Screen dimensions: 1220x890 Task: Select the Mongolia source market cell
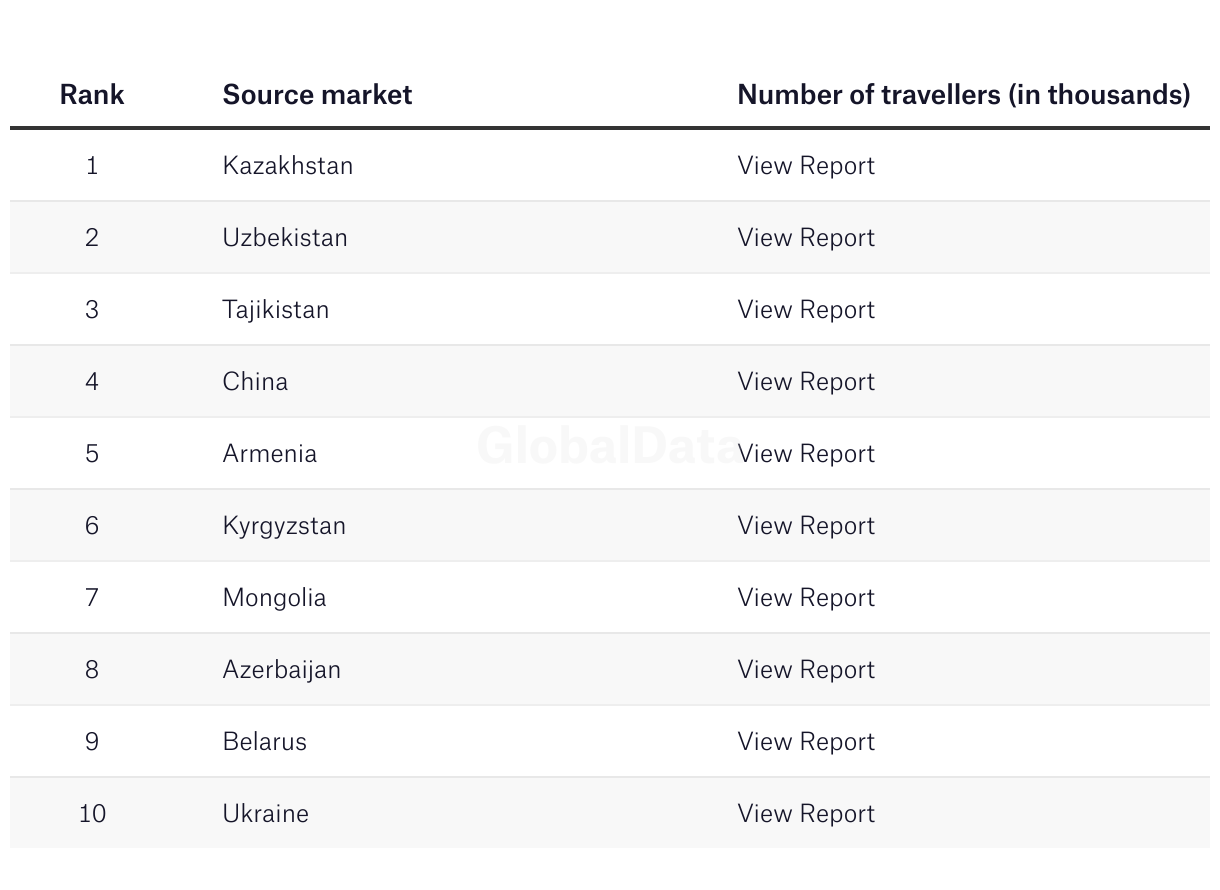tap(274, 597)
